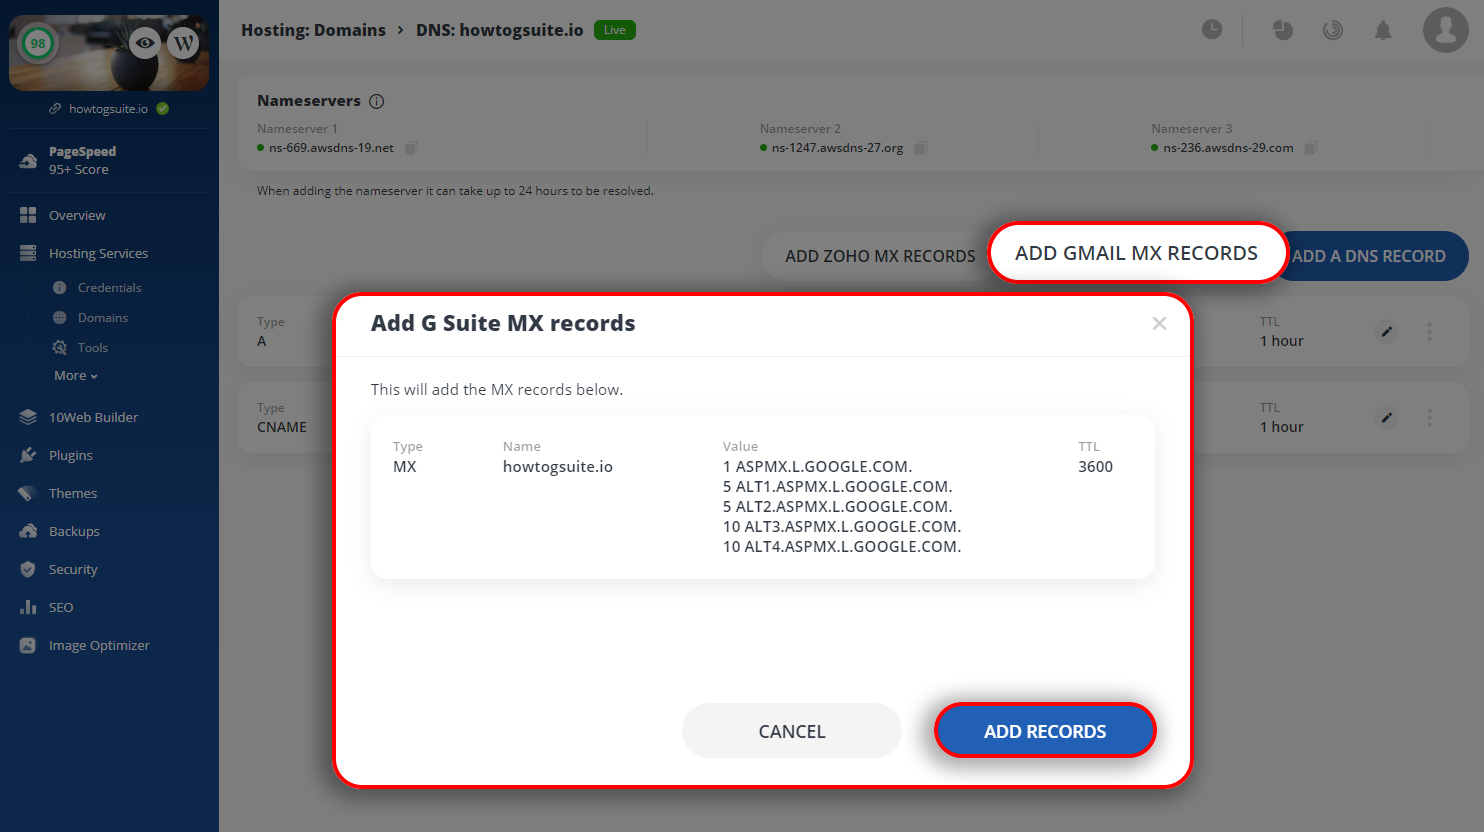
Task: Click the pie chart icon in header
Action: click(1283, 30)
